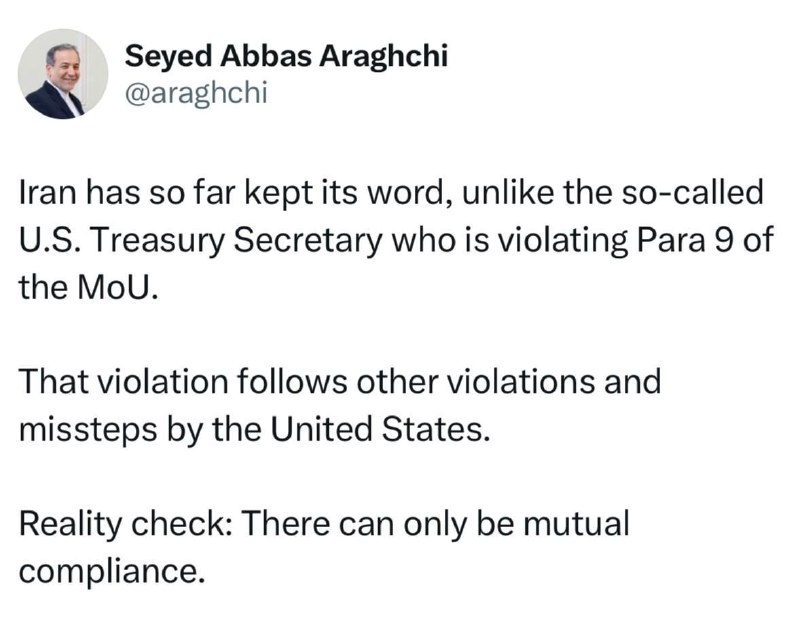Click the word compliance at the end
Screen dimensions: 800x625
coord(112,571)
